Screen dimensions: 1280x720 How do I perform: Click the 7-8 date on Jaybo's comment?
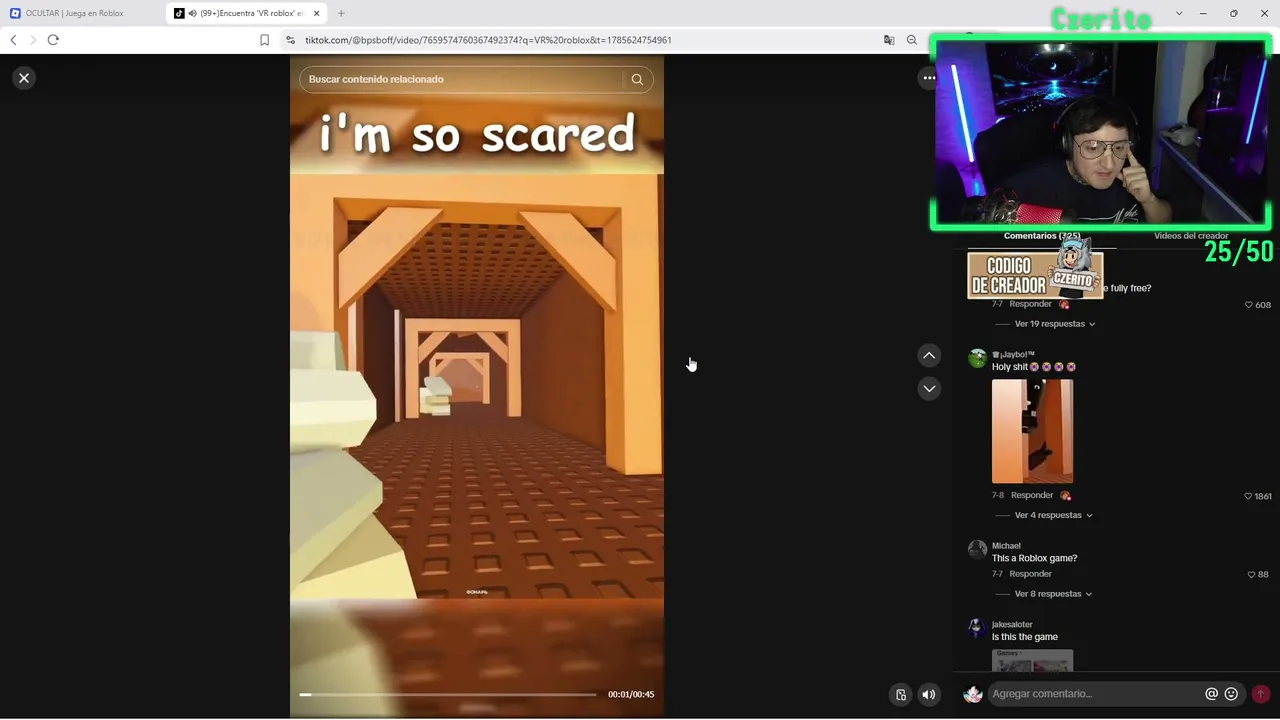point(998,495)
